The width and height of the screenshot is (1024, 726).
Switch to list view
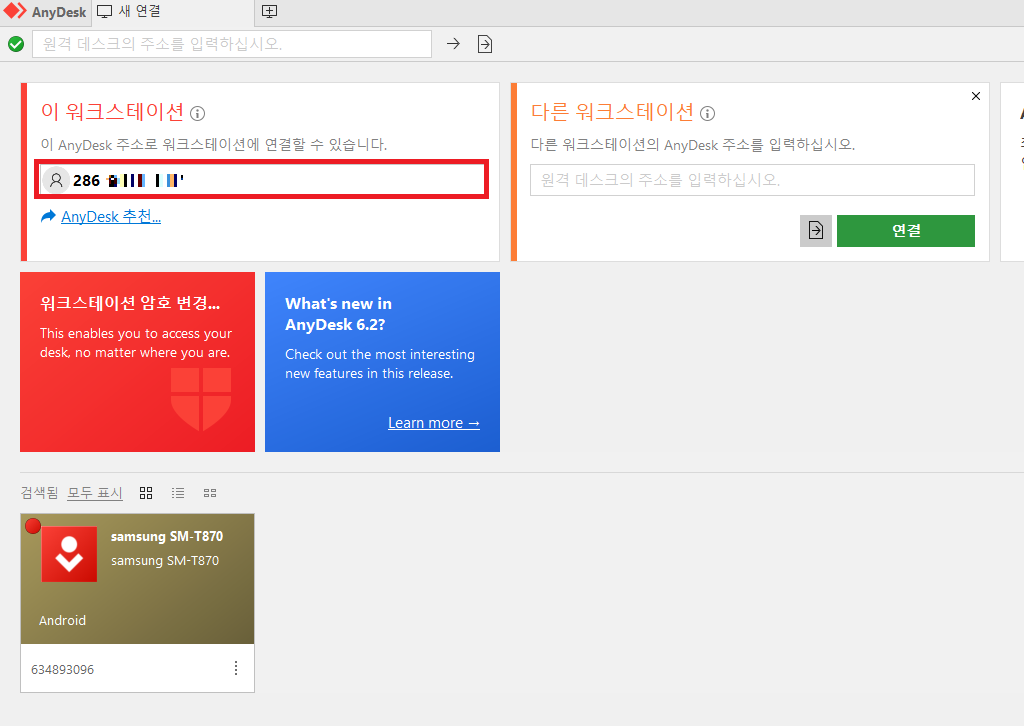[x=178, y=493]
